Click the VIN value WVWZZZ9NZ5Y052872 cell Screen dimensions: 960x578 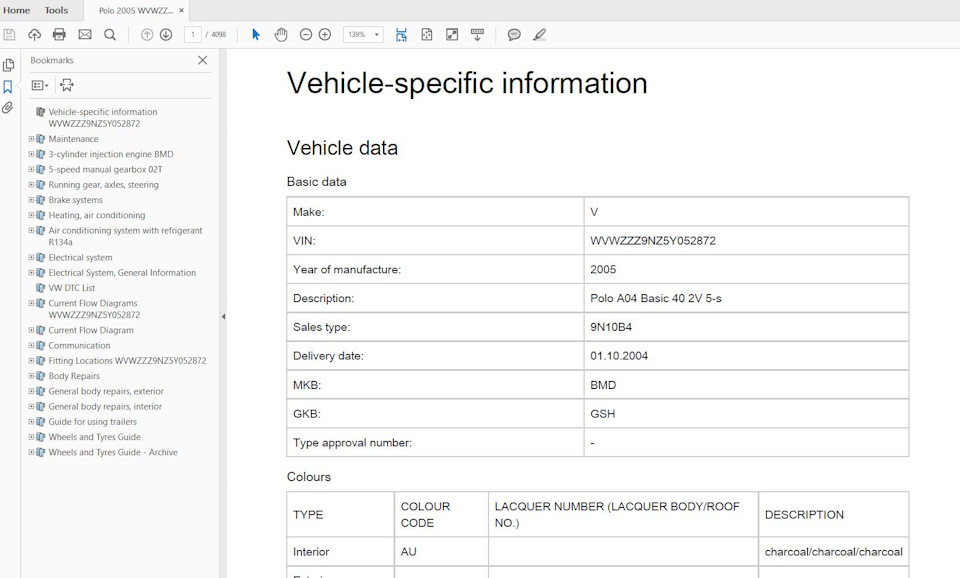[746, 241]
